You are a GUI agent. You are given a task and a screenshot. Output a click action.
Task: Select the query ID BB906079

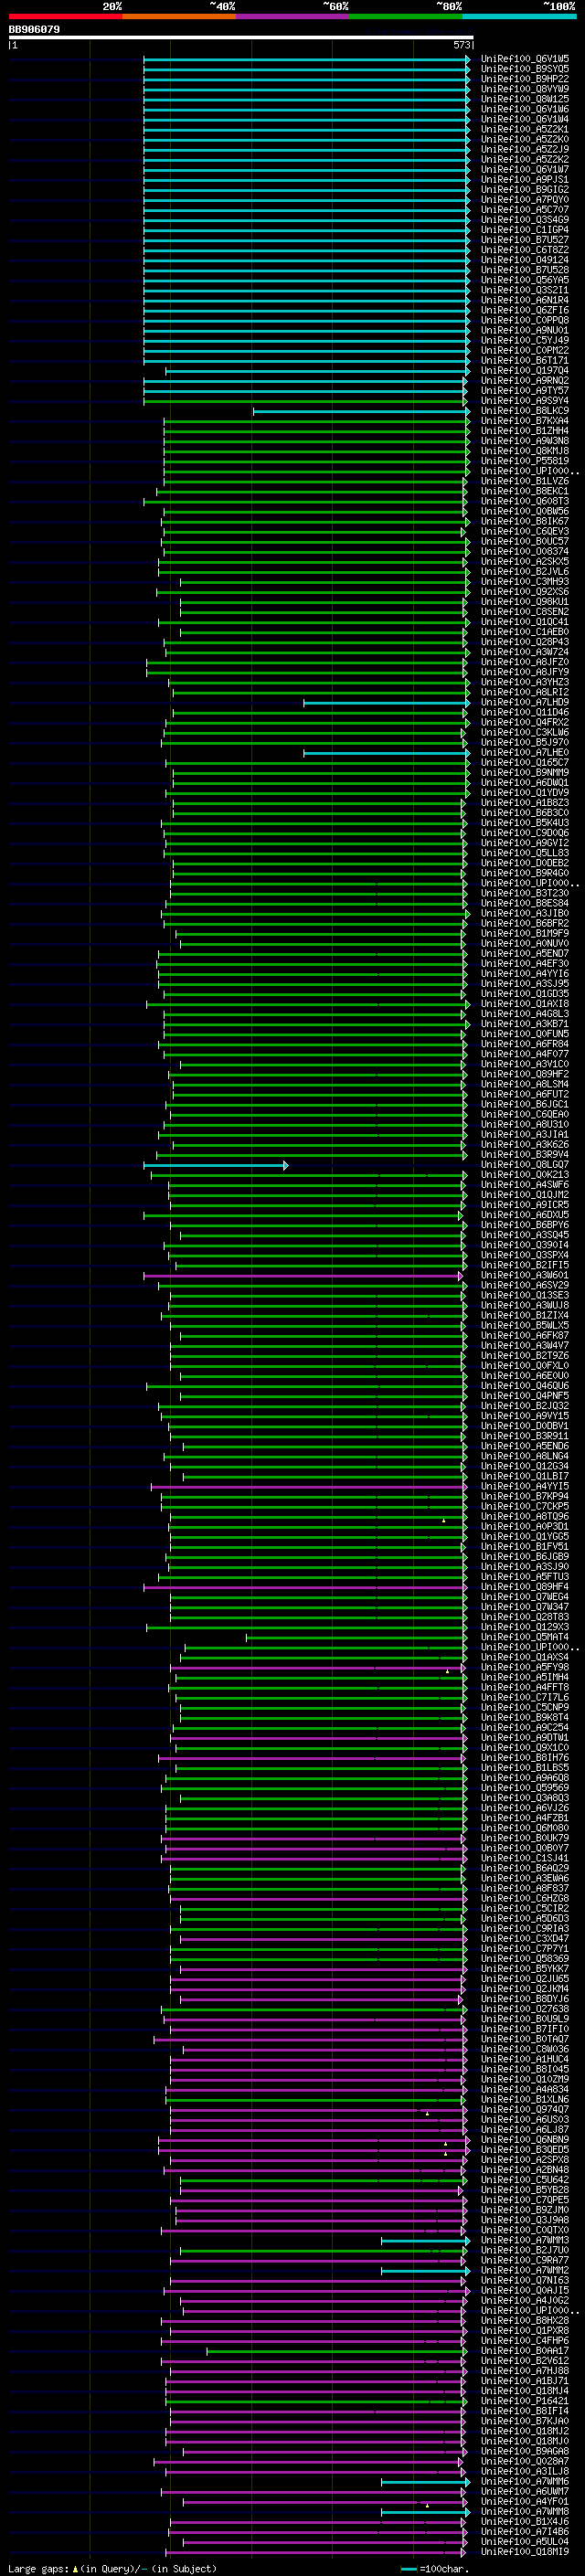35,29
